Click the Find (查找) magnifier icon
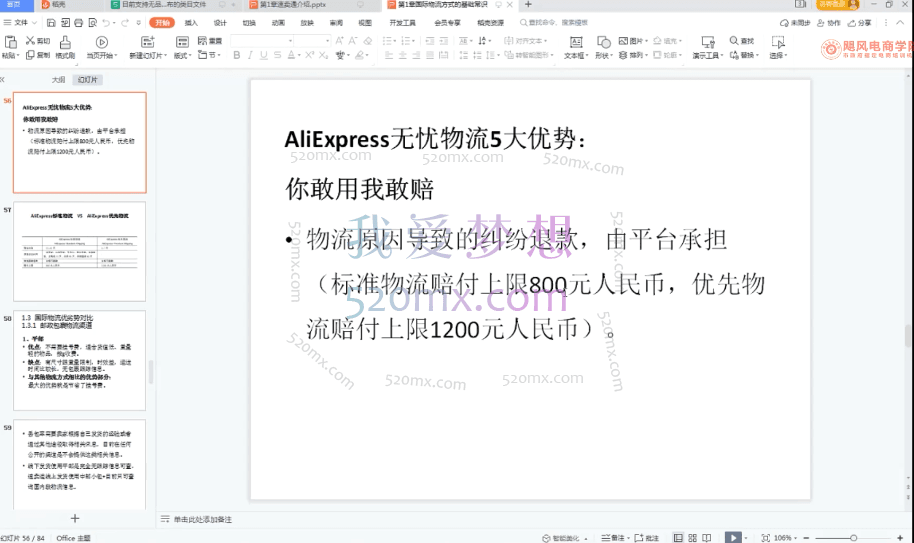914x543 pixels. pos(734,41)
